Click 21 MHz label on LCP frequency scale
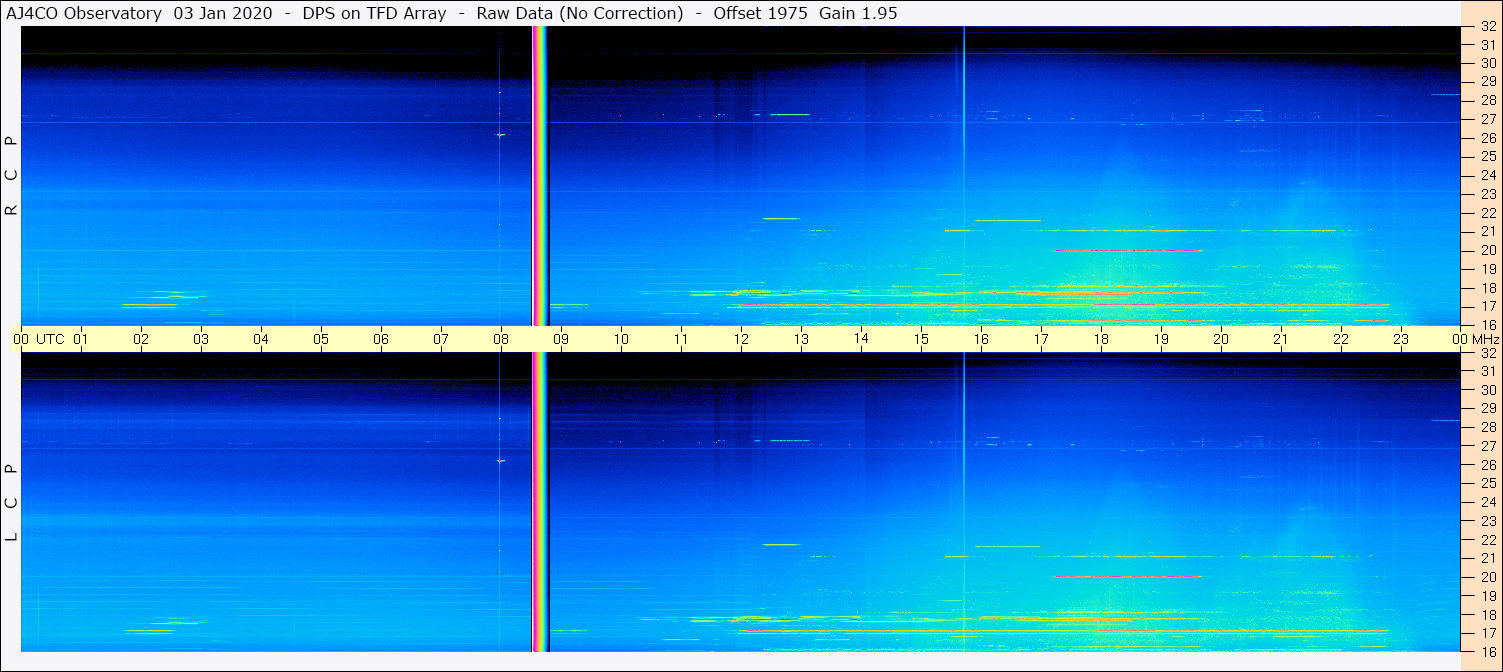Screen dimensions: 1503x672 (1488, 558)
